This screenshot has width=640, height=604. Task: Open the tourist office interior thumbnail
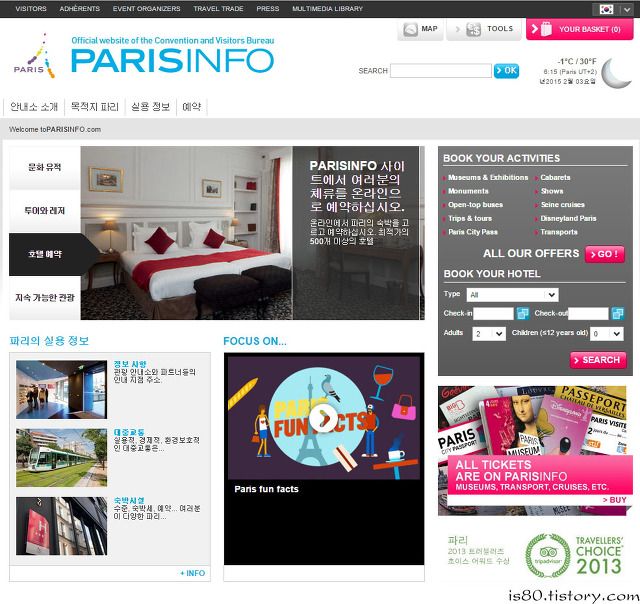click(x=61, y=389)
